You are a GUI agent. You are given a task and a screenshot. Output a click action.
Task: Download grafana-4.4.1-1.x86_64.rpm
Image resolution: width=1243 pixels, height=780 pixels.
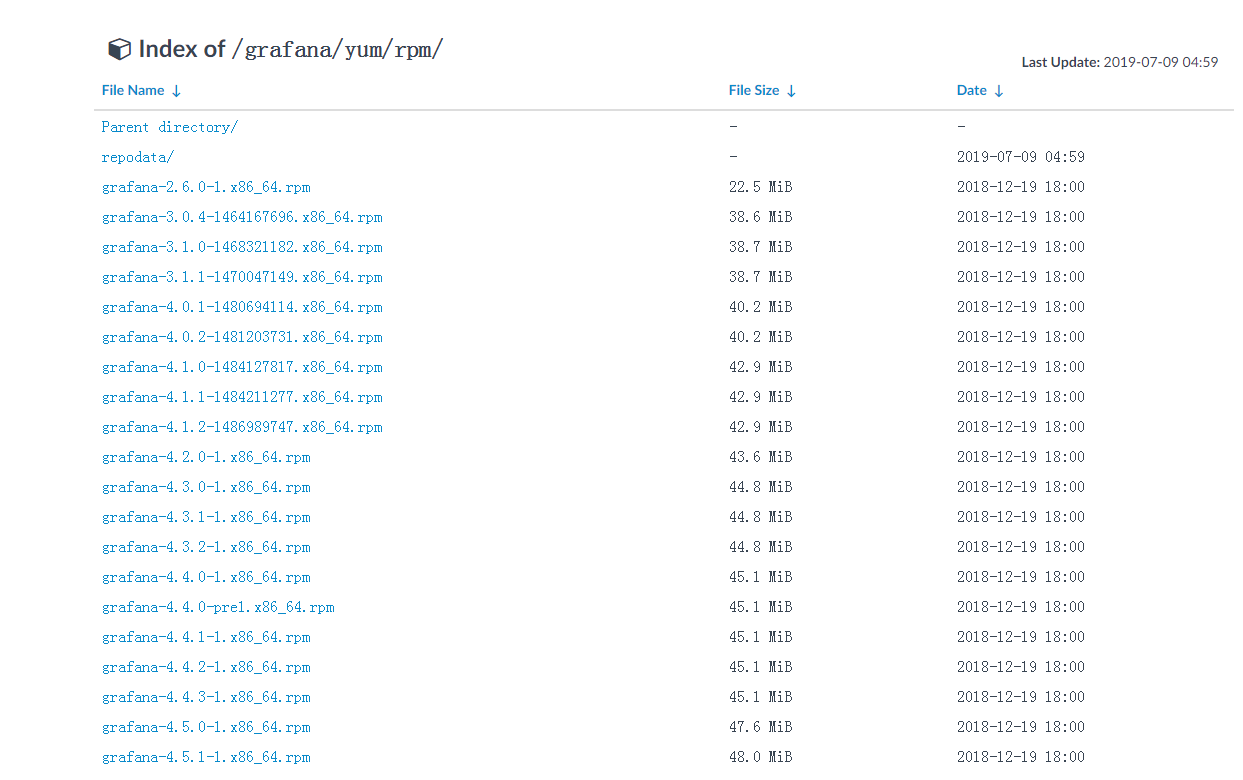(206, 637)
